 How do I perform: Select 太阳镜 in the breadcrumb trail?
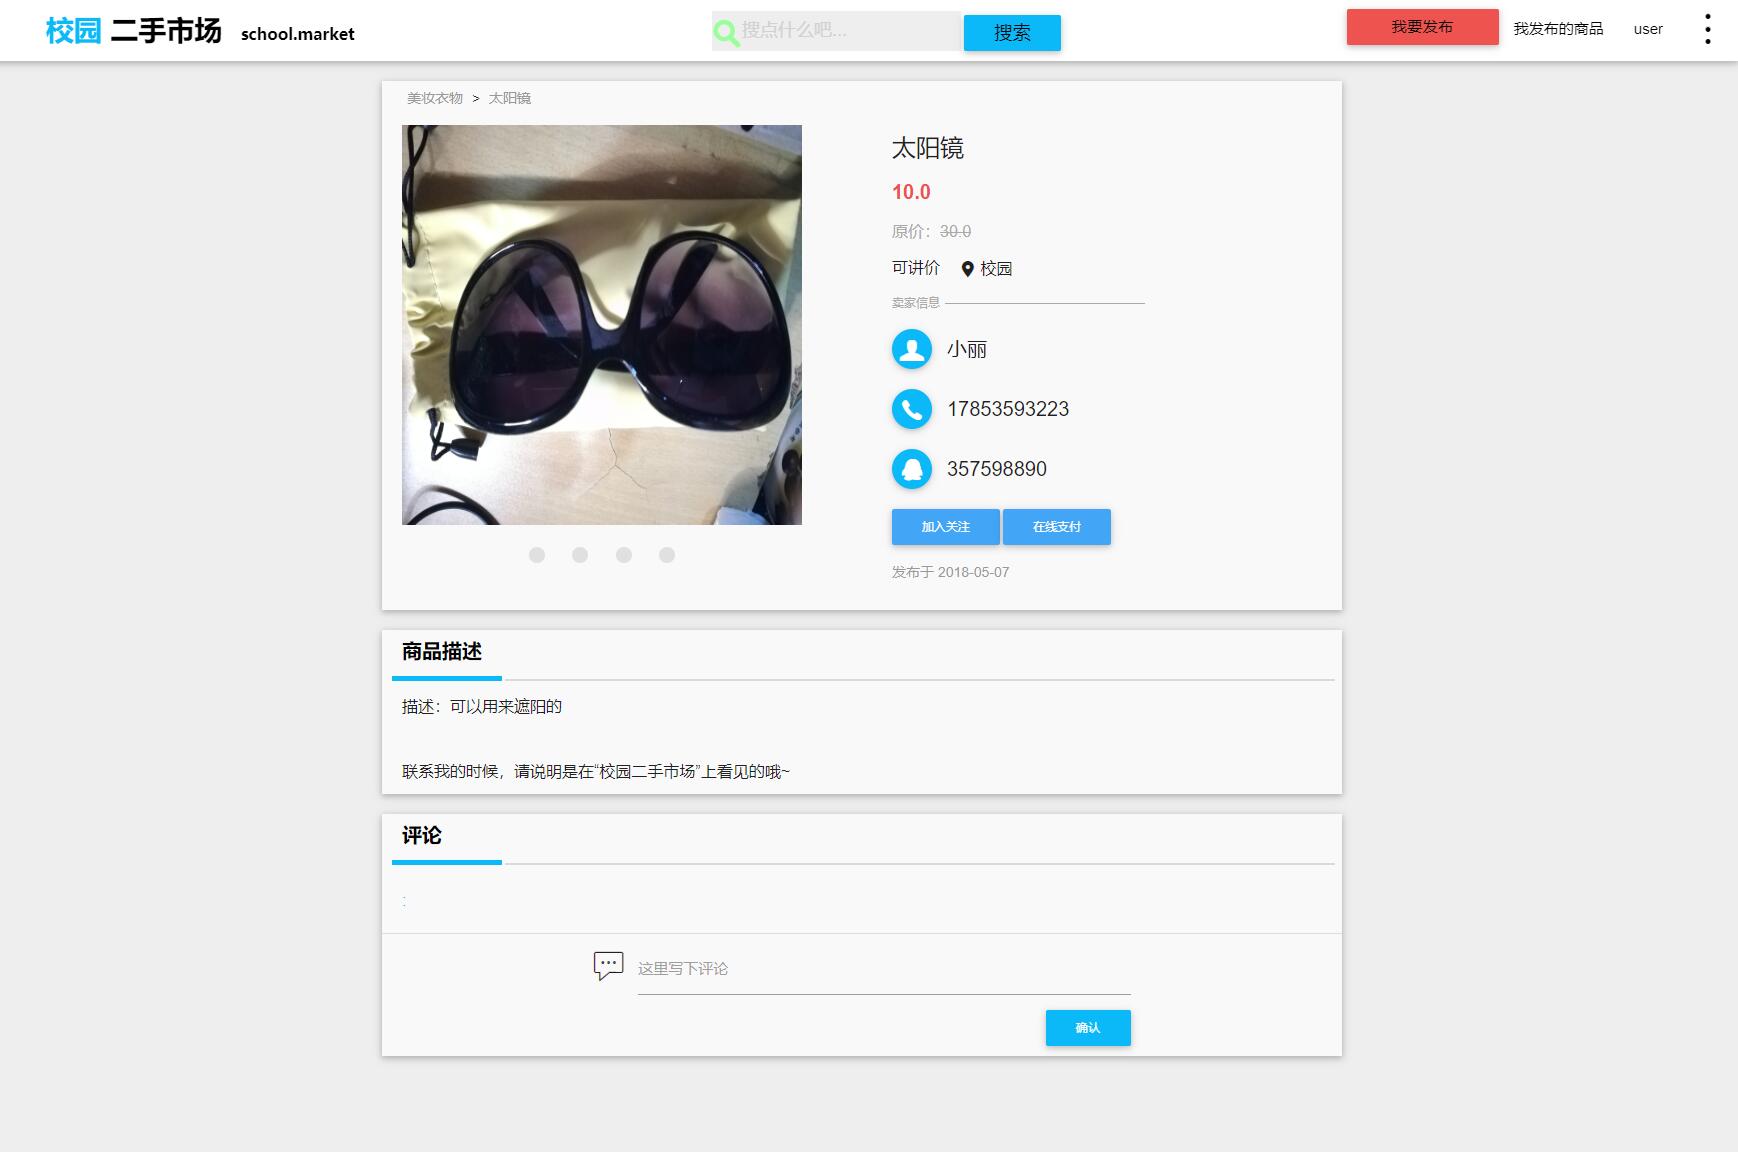pyautogui.click(x=510, y=98)
